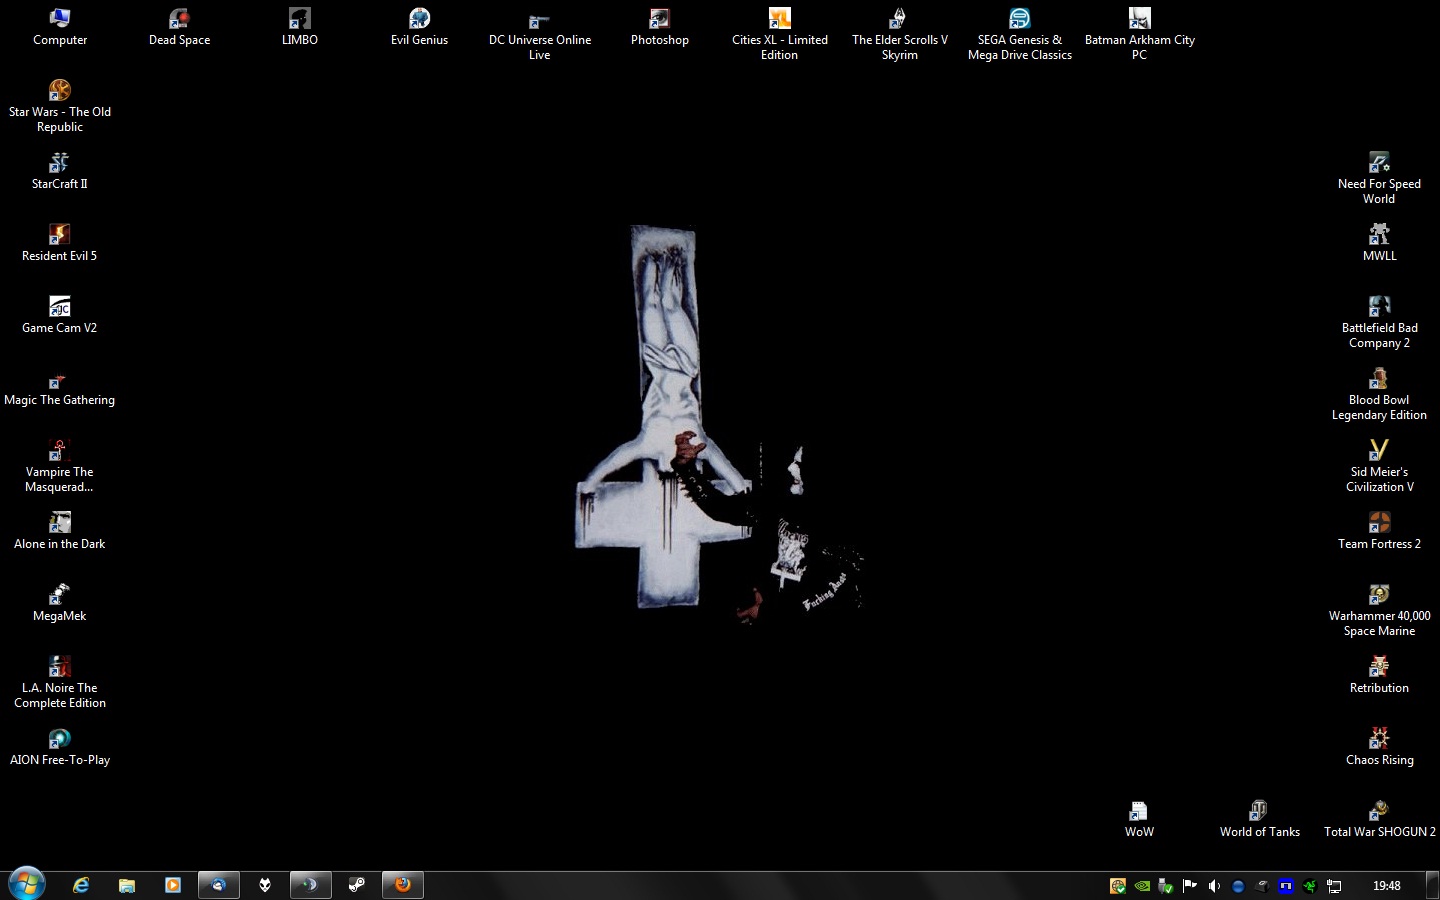Select L.A. Noire Complete Edition shortcut
This screenshot has height=900, width=1440.
coord(60,682)
